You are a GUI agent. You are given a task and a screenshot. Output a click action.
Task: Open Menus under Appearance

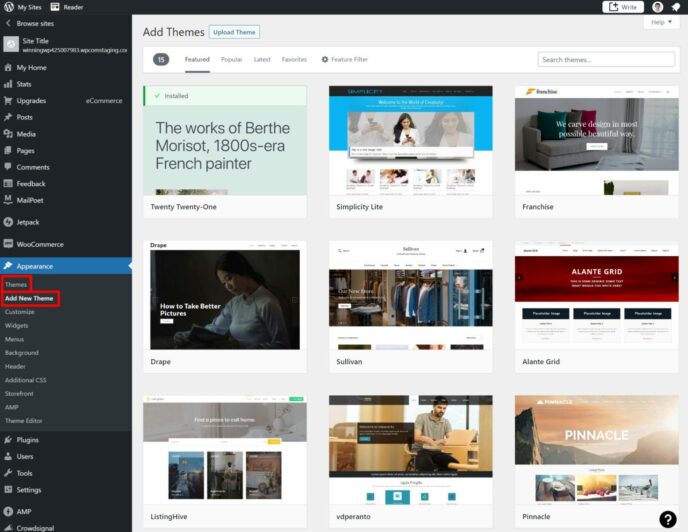tap(14, 339)
